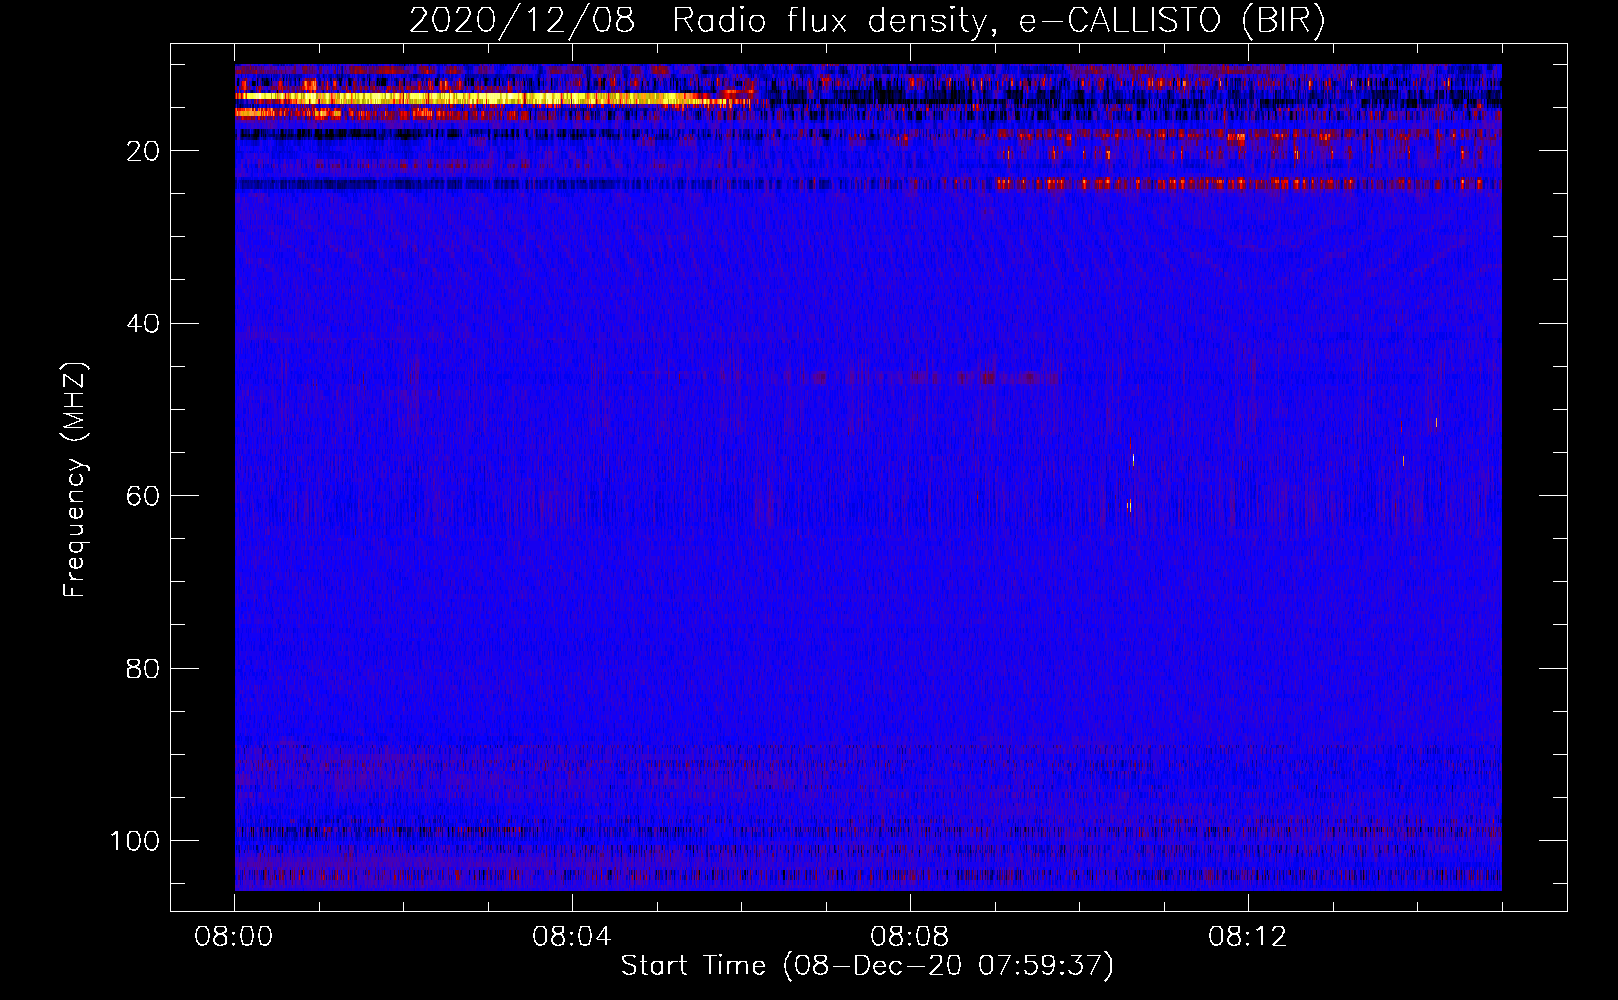Click the 20 MHz frequency tick label
This screenshot has height=1000, width=1618.
click(x=143, y=151)
